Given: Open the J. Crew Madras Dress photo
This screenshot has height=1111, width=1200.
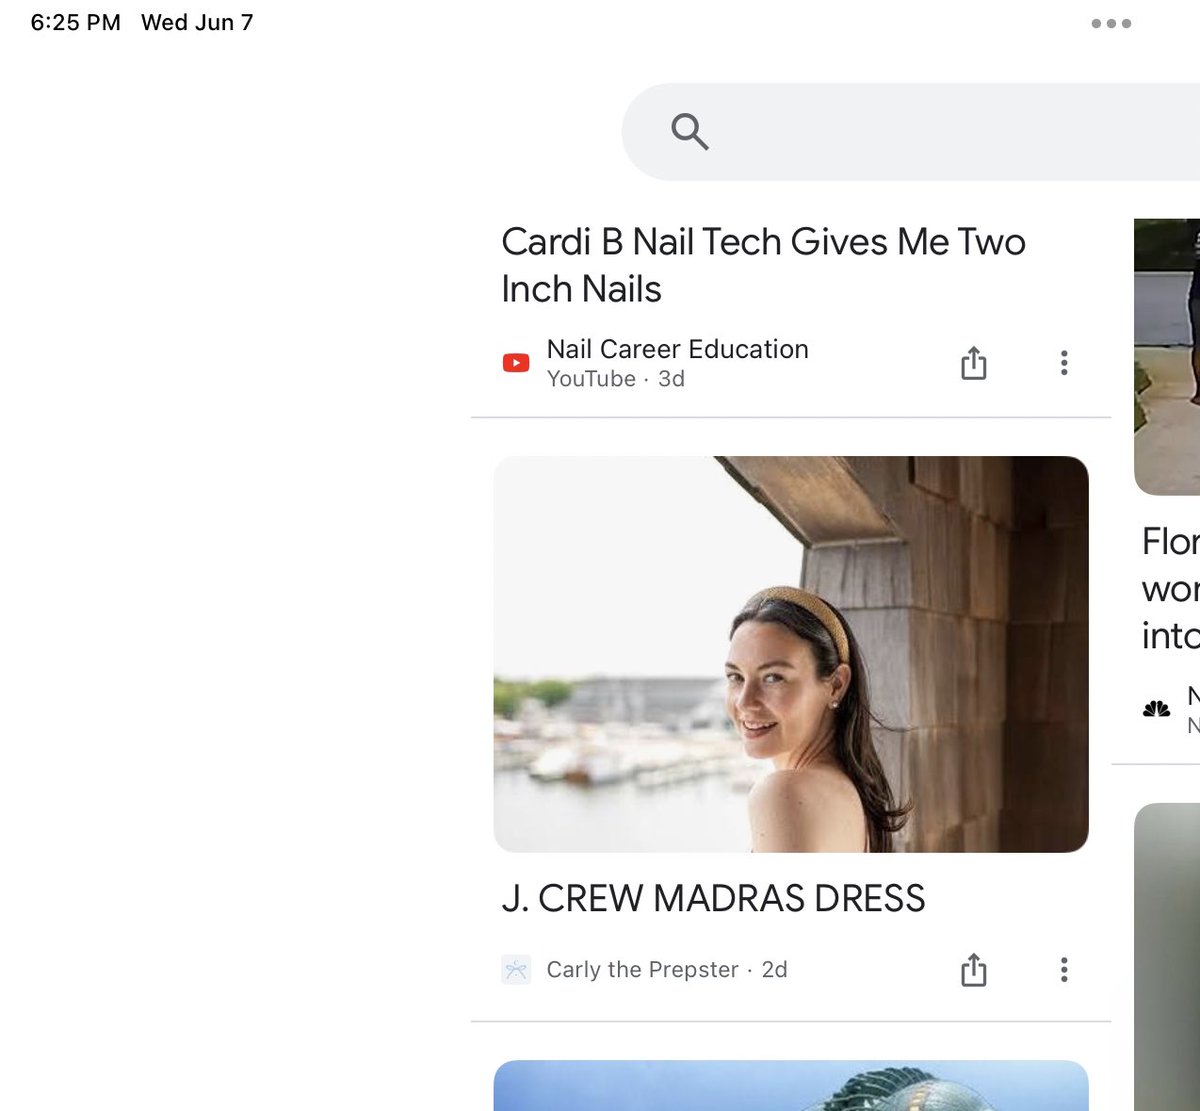Looking at the screenshot, I should (791, 654).
